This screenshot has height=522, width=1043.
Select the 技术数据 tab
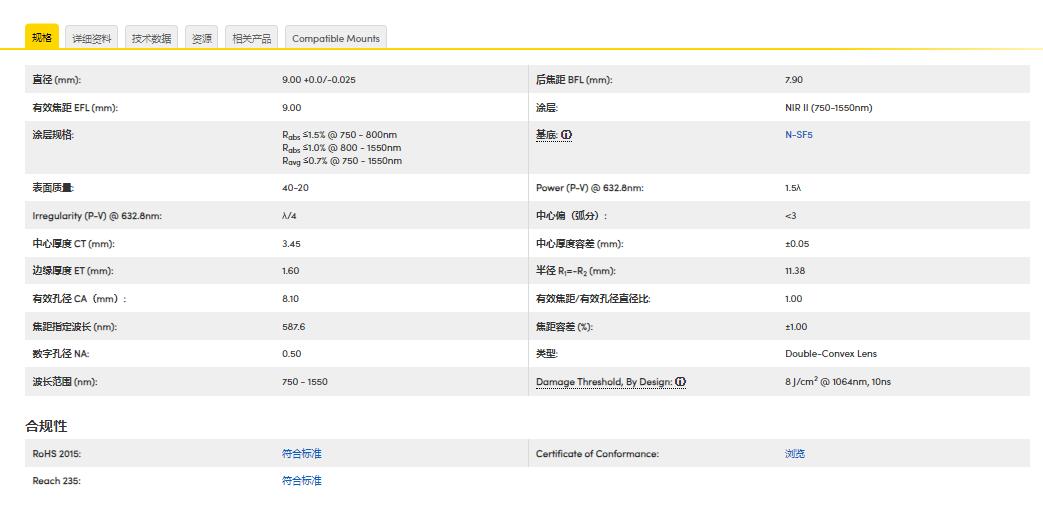(152, 39)
